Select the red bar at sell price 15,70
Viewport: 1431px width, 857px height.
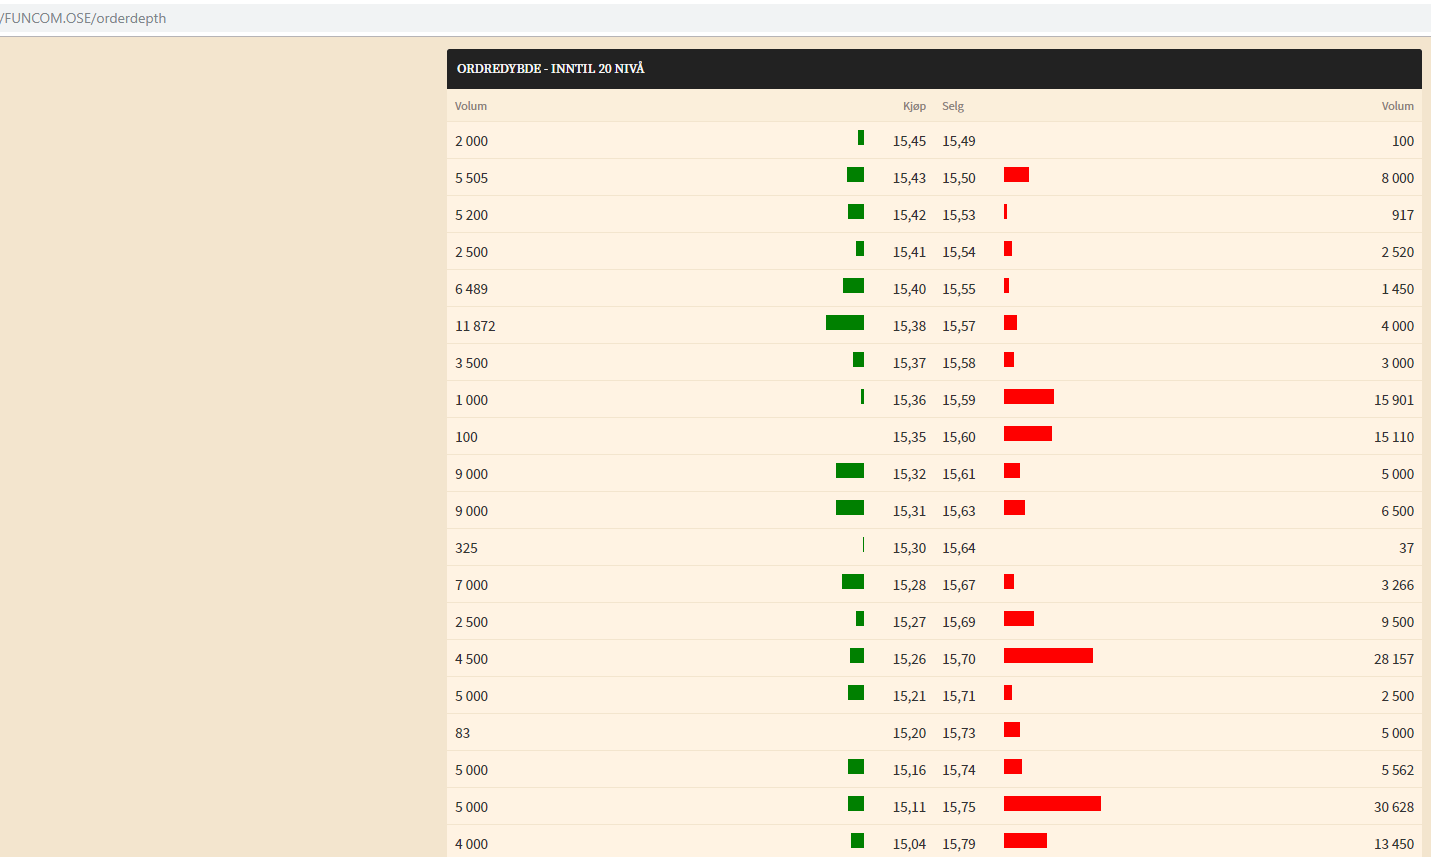[1048, 656]
